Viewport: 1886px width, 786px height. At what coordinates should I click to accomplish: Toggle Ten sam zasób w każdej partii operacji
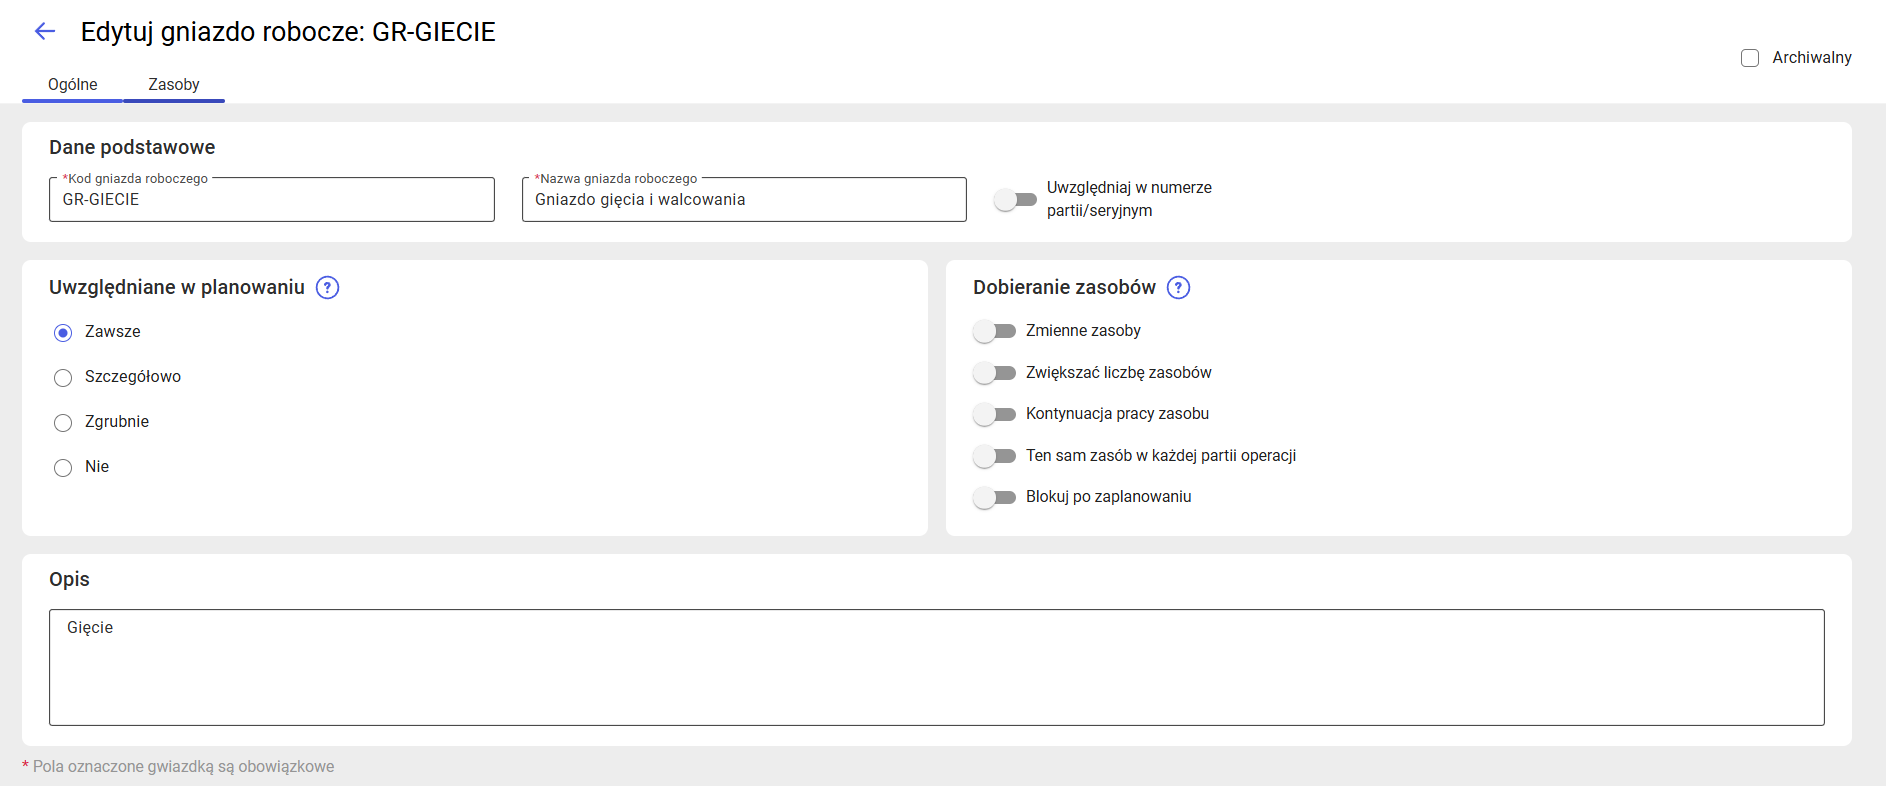pos(994,456)
